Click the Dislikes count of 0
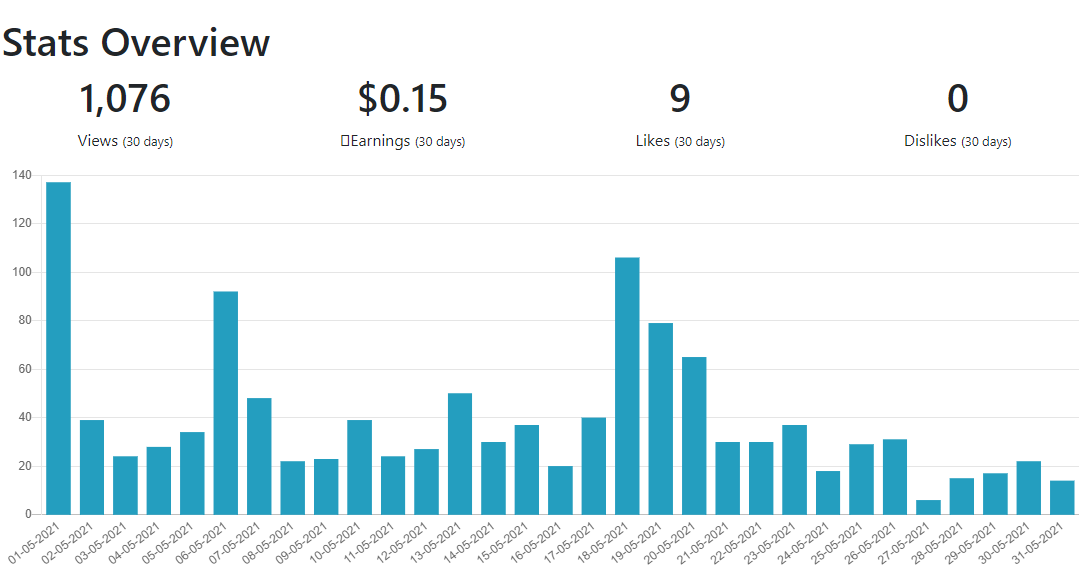 [958, 98]
